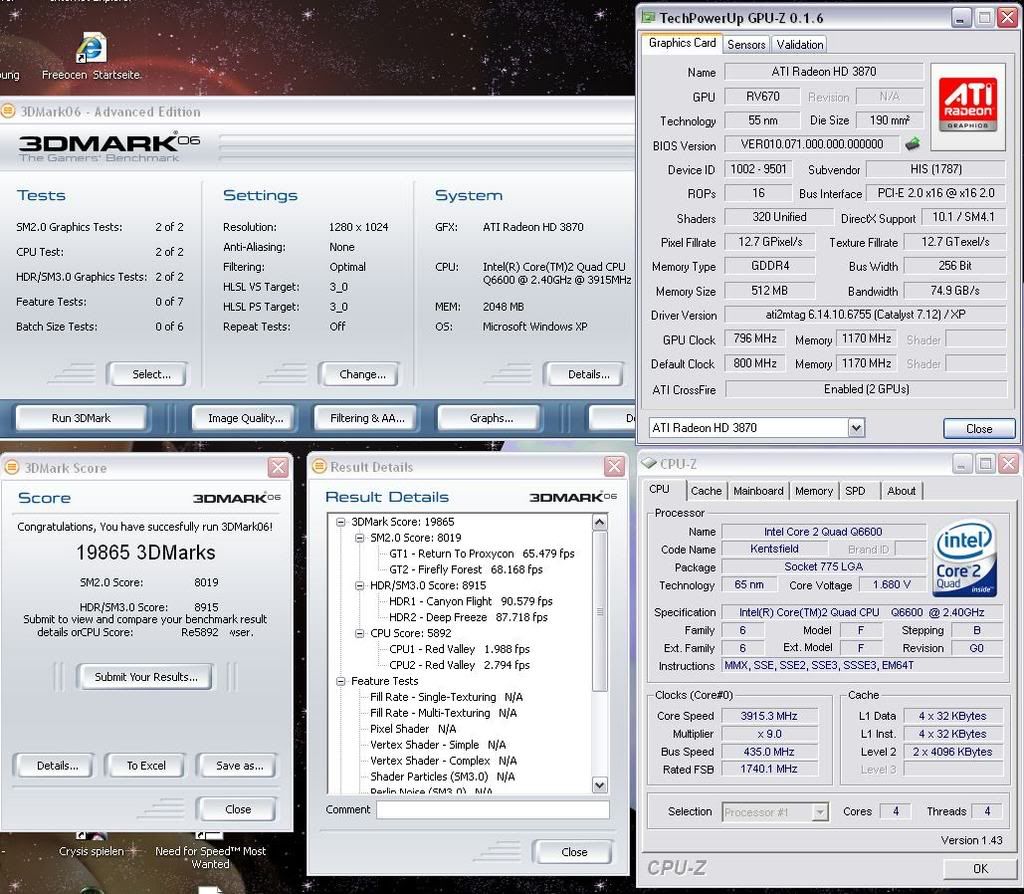Open Image Quality... settings
This screenshot has width=1024, height=894.
pyautogui.click(x=246, y=418)
